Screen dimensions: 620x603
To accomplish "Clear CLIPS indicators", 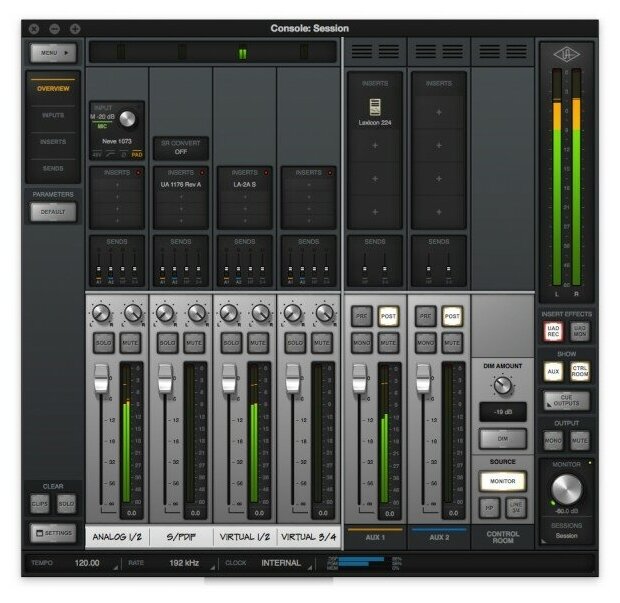I will click(40, 504).
